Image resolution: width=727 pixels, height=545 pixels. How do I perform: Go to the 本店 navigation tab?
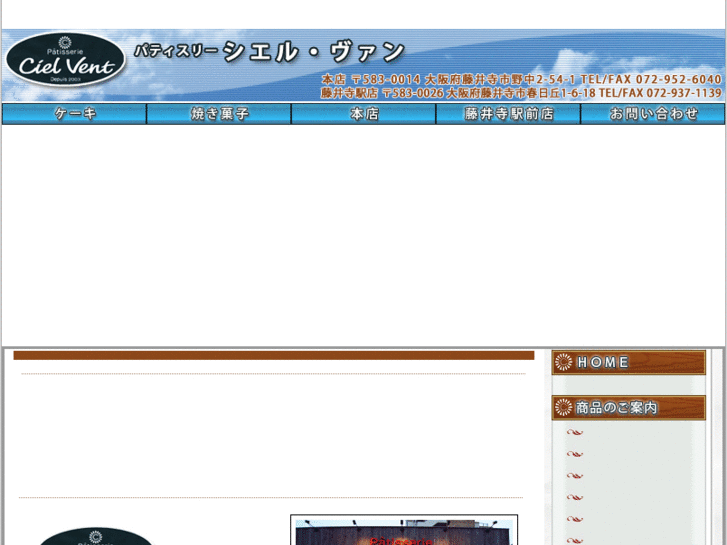tap(364, 114)
